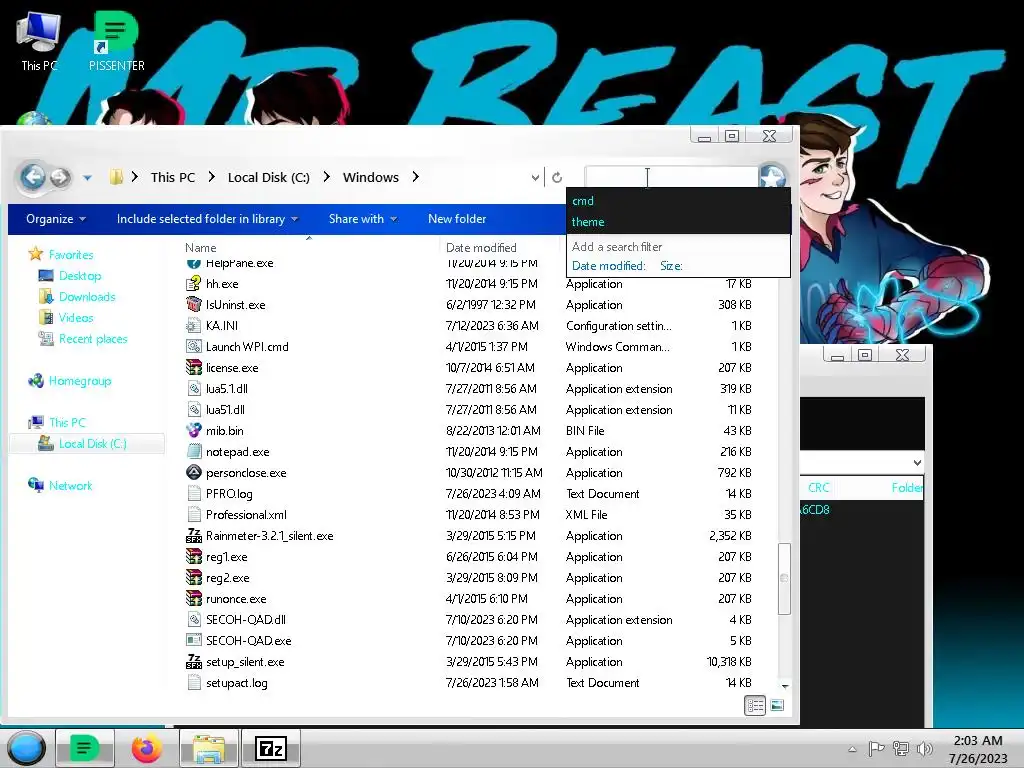
Task: Select Local Disk (C:) in address breadcrumb
Action: pyautogui.click(x=268, y=177)
